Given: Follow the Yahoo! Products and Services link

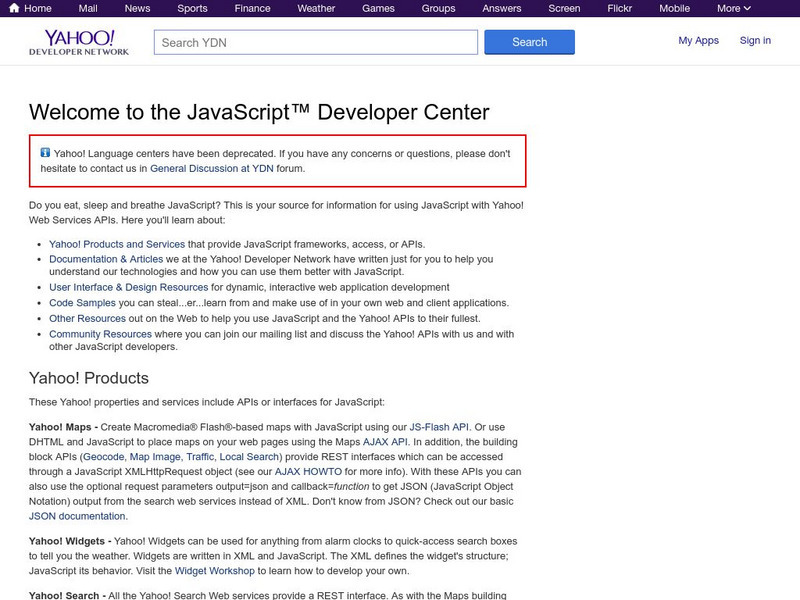Looking at the screenshot, I should click(117, 244).
